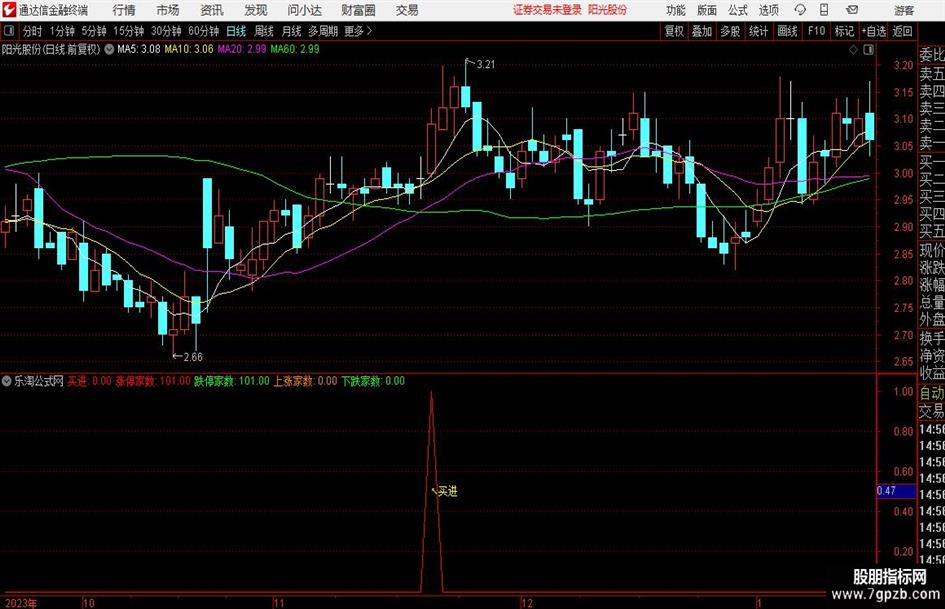The height and width of the screenshot is (609, 945).
Task: Select the 周线 weekly period
Action: pyautogui.click(x=264, y=31)
